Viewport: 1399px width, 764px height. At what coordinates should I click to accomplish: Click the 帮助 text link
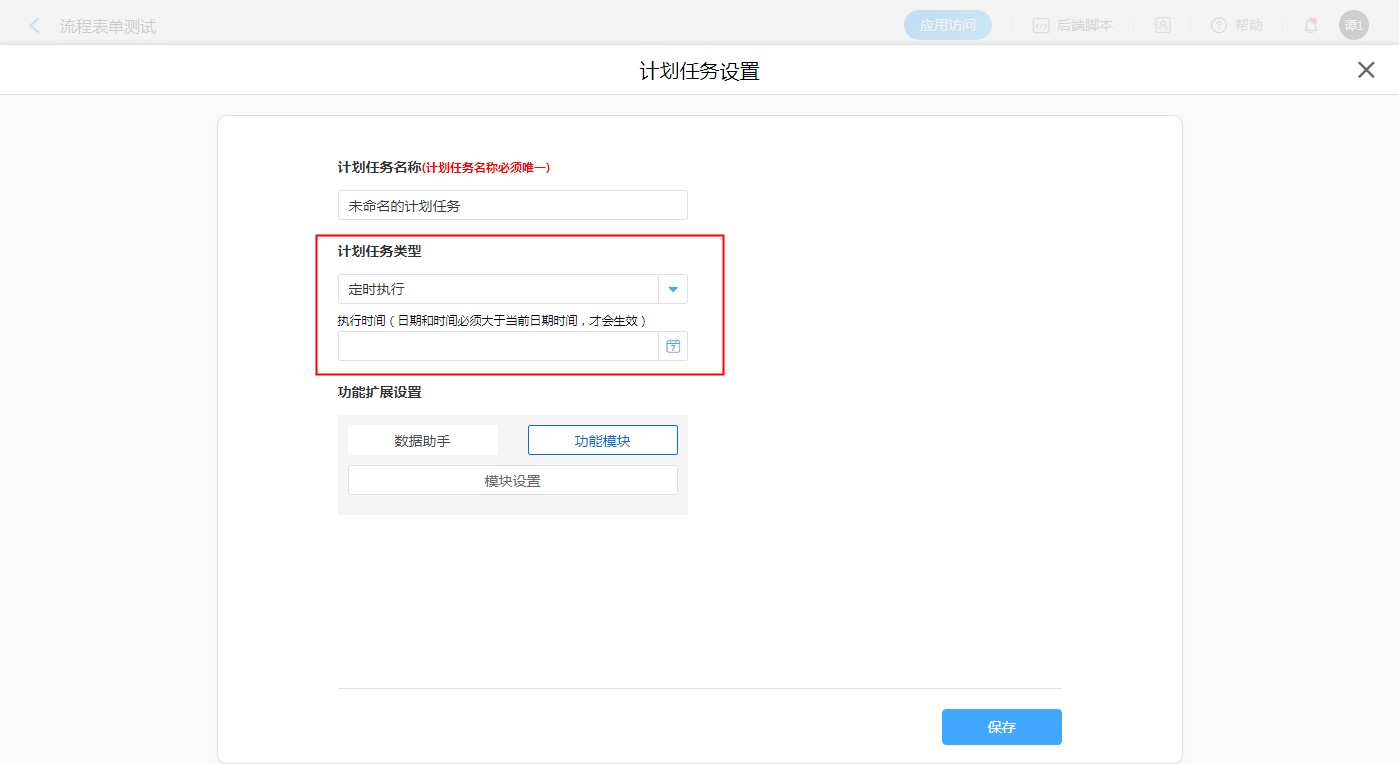pyautogui.click(x=1249, y=26)
